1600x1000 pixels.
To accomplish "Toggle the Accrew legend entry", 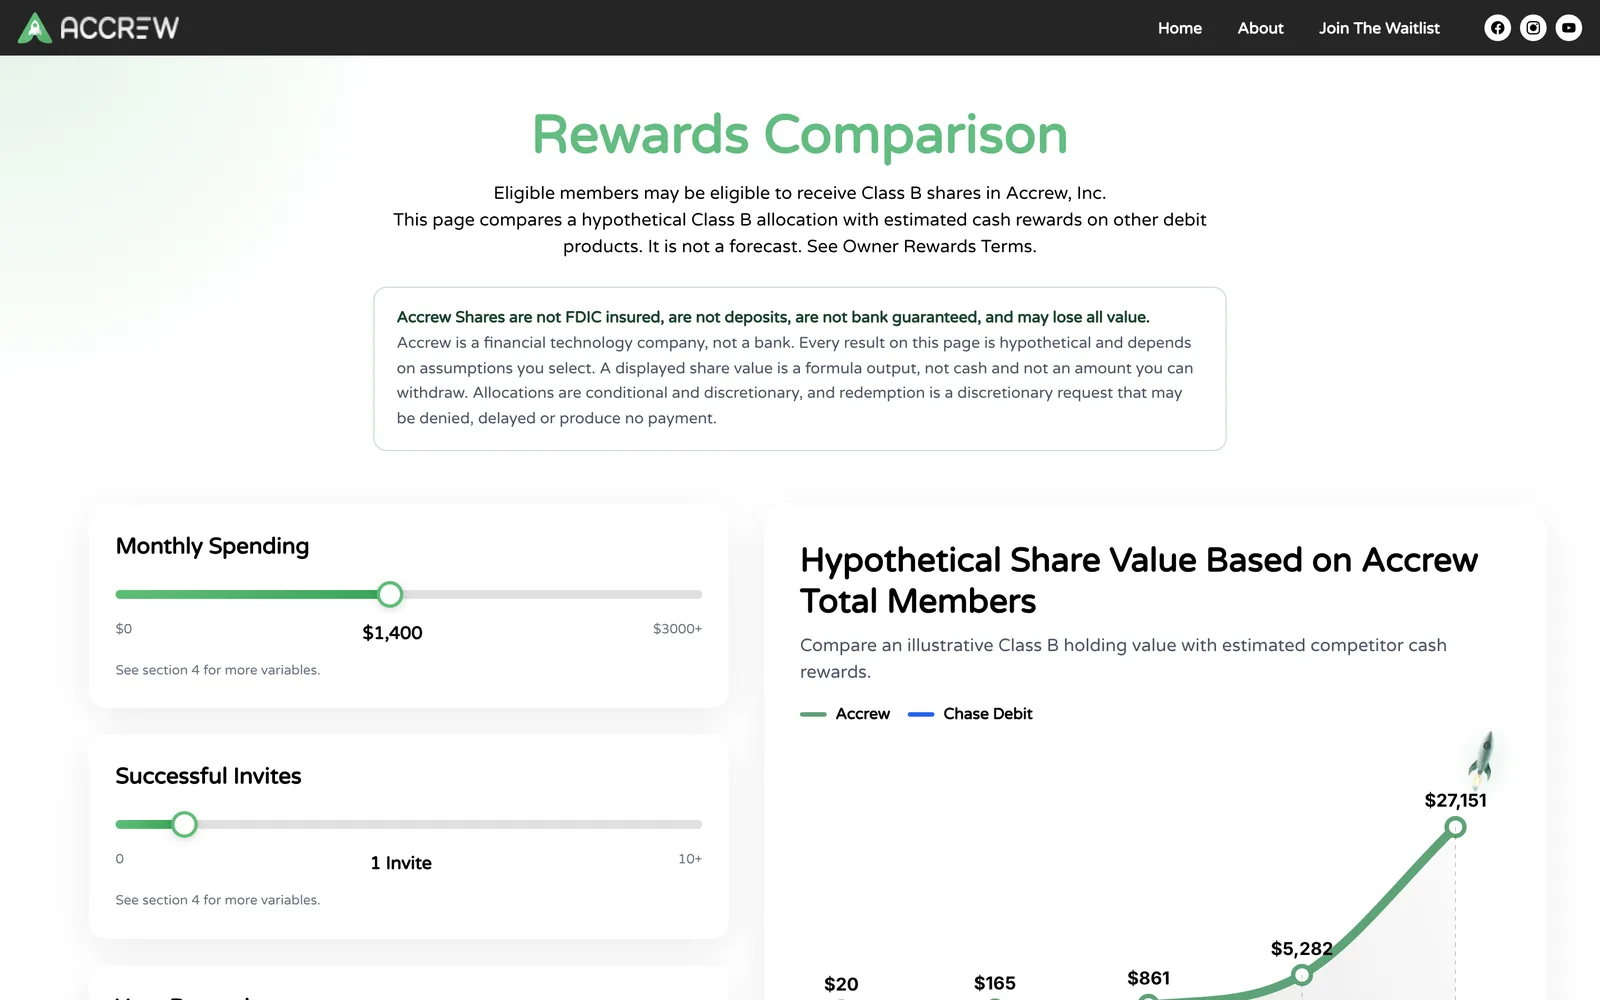I will (845, 714).
